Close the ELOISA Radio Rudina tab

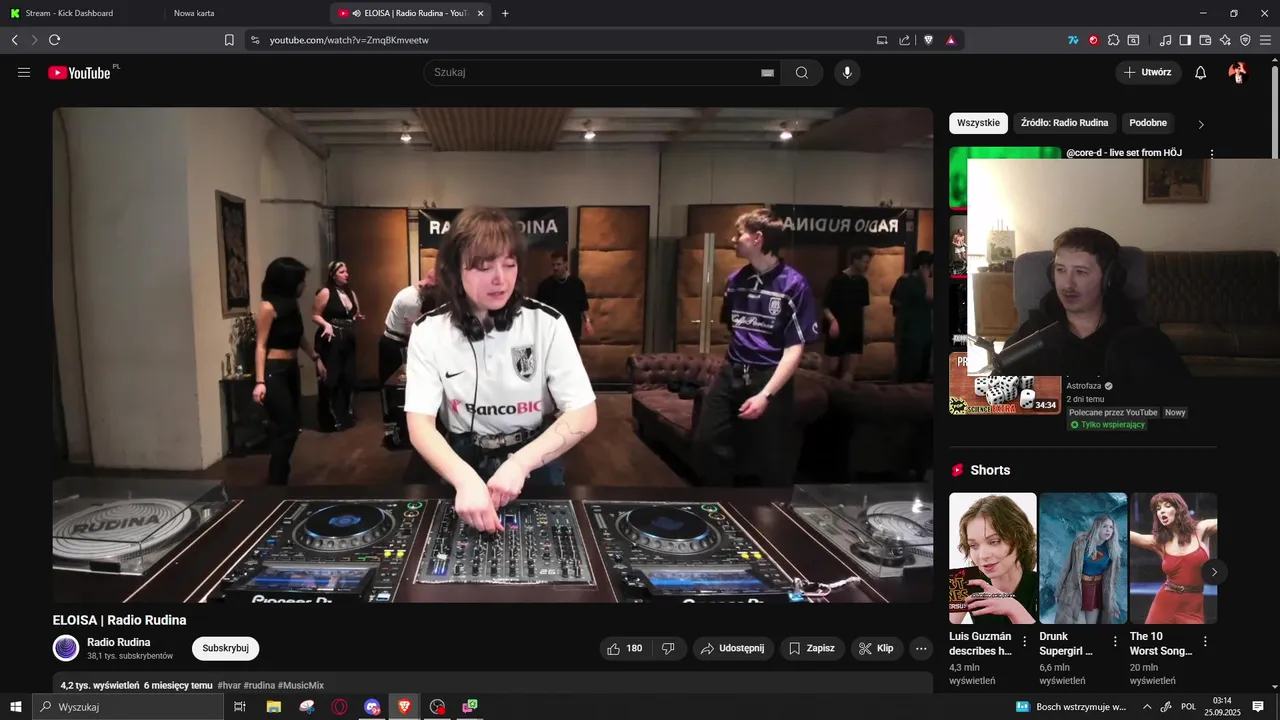coord(481,13)
